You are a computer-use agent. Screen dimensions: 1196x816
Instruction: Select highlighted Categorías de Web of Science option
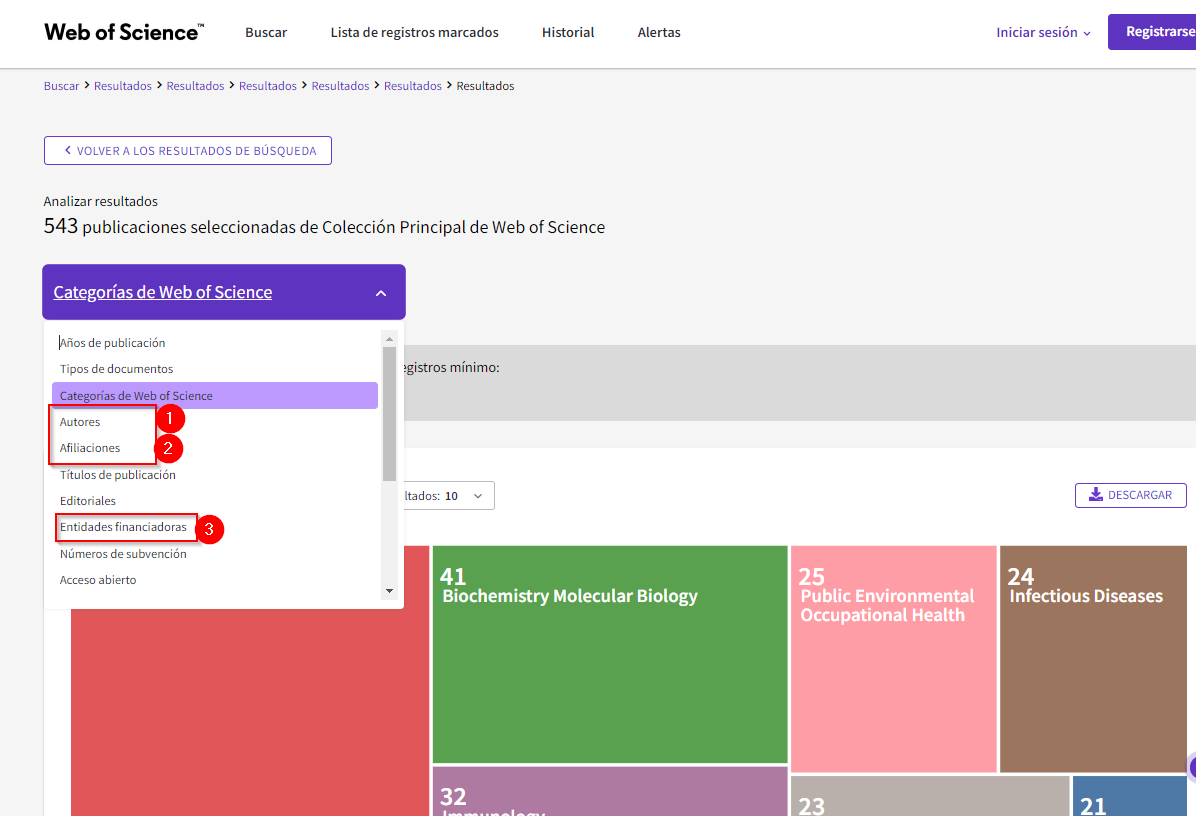point(215,395)
